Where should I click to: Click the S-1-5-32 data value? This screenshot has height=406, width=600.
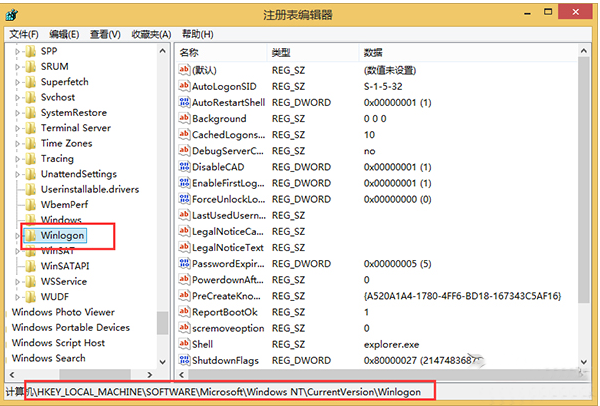tap(383, 86)
